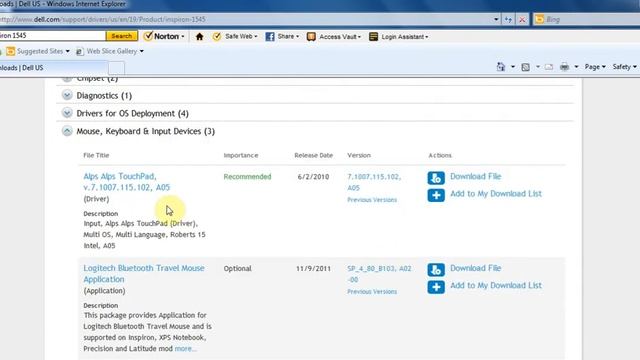Open the print options dropdown arrow
Image resolution: width=640 pixels, height=360 pixels.
coord(576,67)
